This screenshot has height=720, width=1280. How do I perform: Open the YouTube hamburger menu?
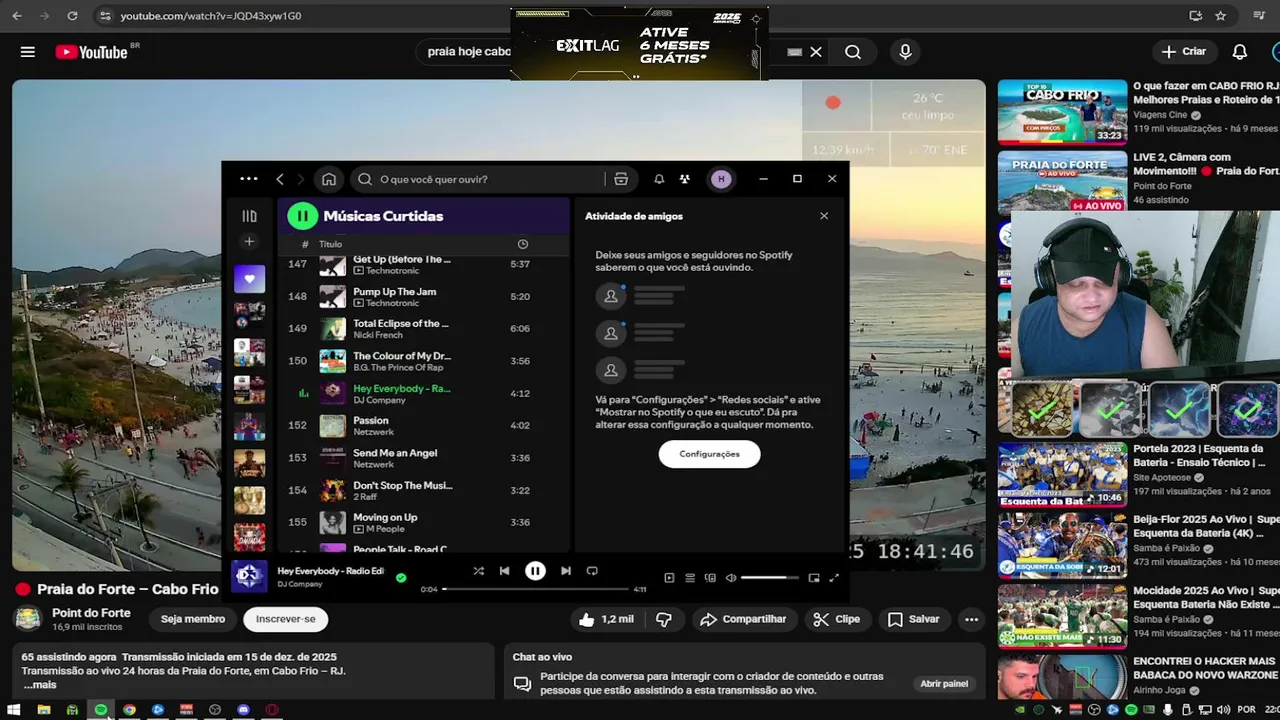click(x=28, y=52)
